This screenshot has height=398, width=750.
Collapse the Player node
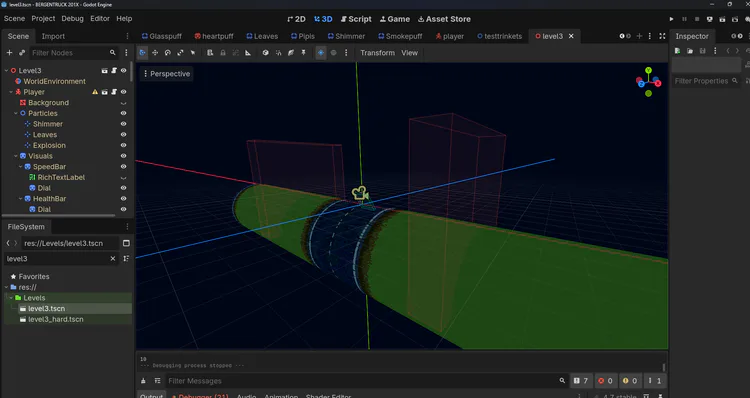[11, 92]
